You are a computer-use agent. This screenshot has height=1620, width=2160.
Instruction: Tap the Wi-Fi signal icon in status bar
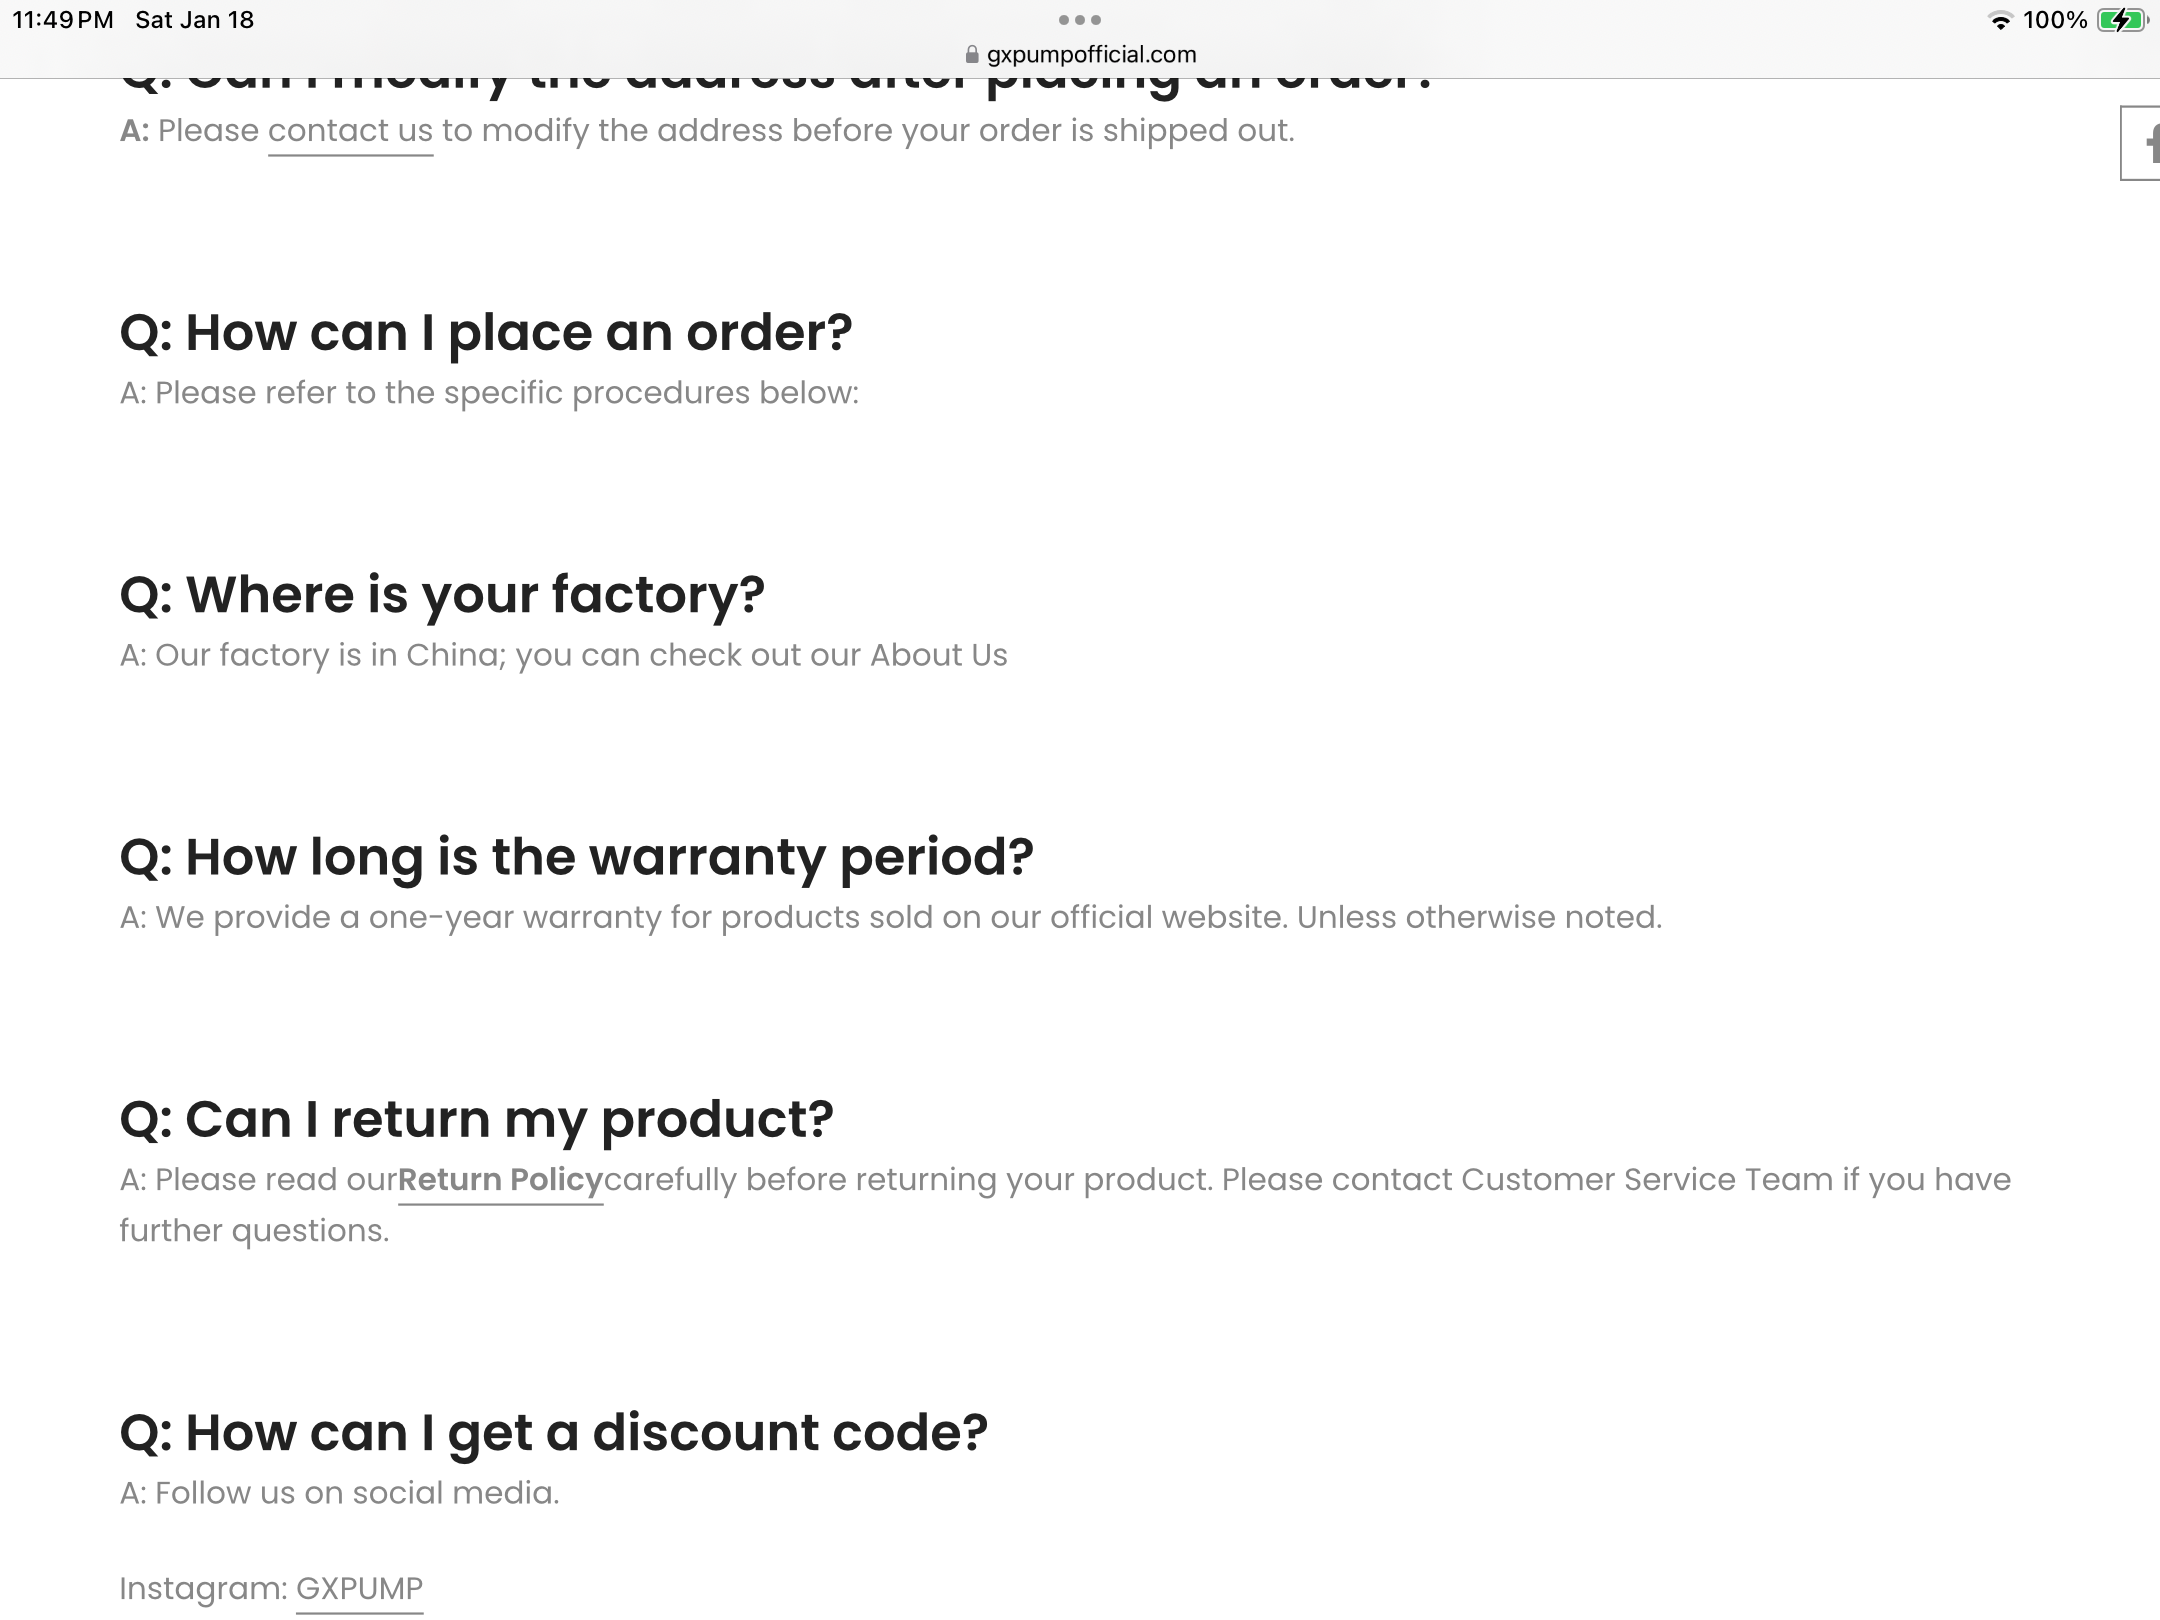click(x=2000, y=21)
